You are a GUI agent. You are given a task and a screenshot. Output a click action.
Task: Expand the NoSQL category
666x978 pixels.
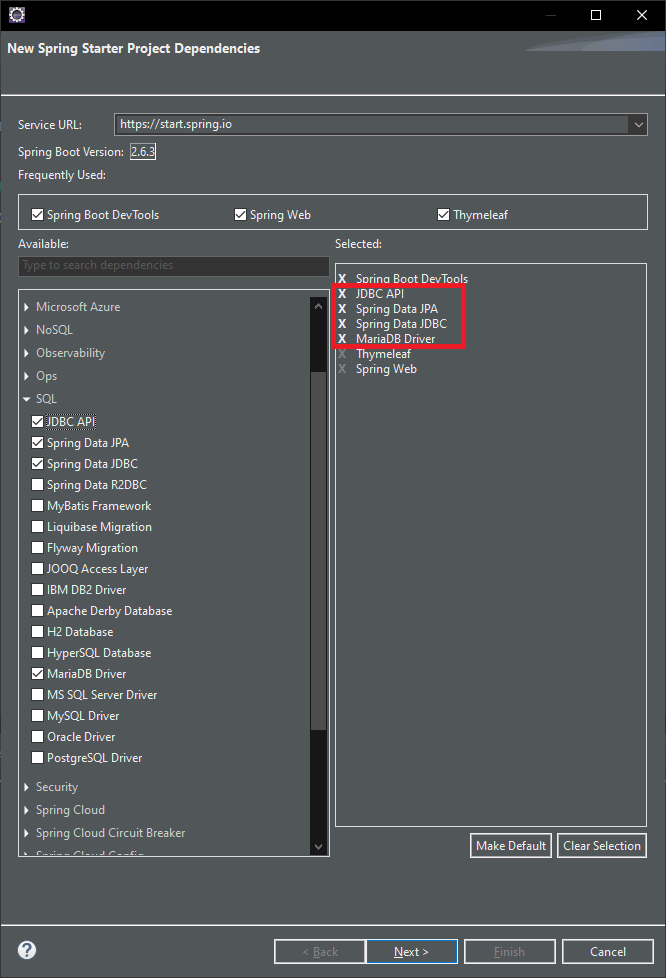coord(26,330)
